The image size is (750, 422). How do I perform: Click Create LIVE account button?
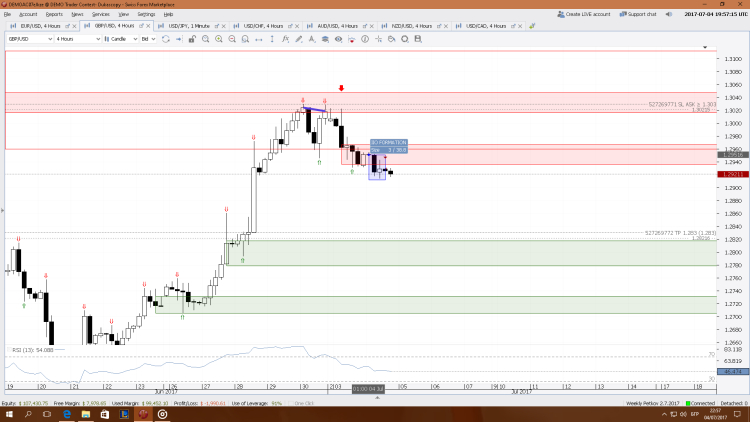pyautogui.click(x=584, y=14)
